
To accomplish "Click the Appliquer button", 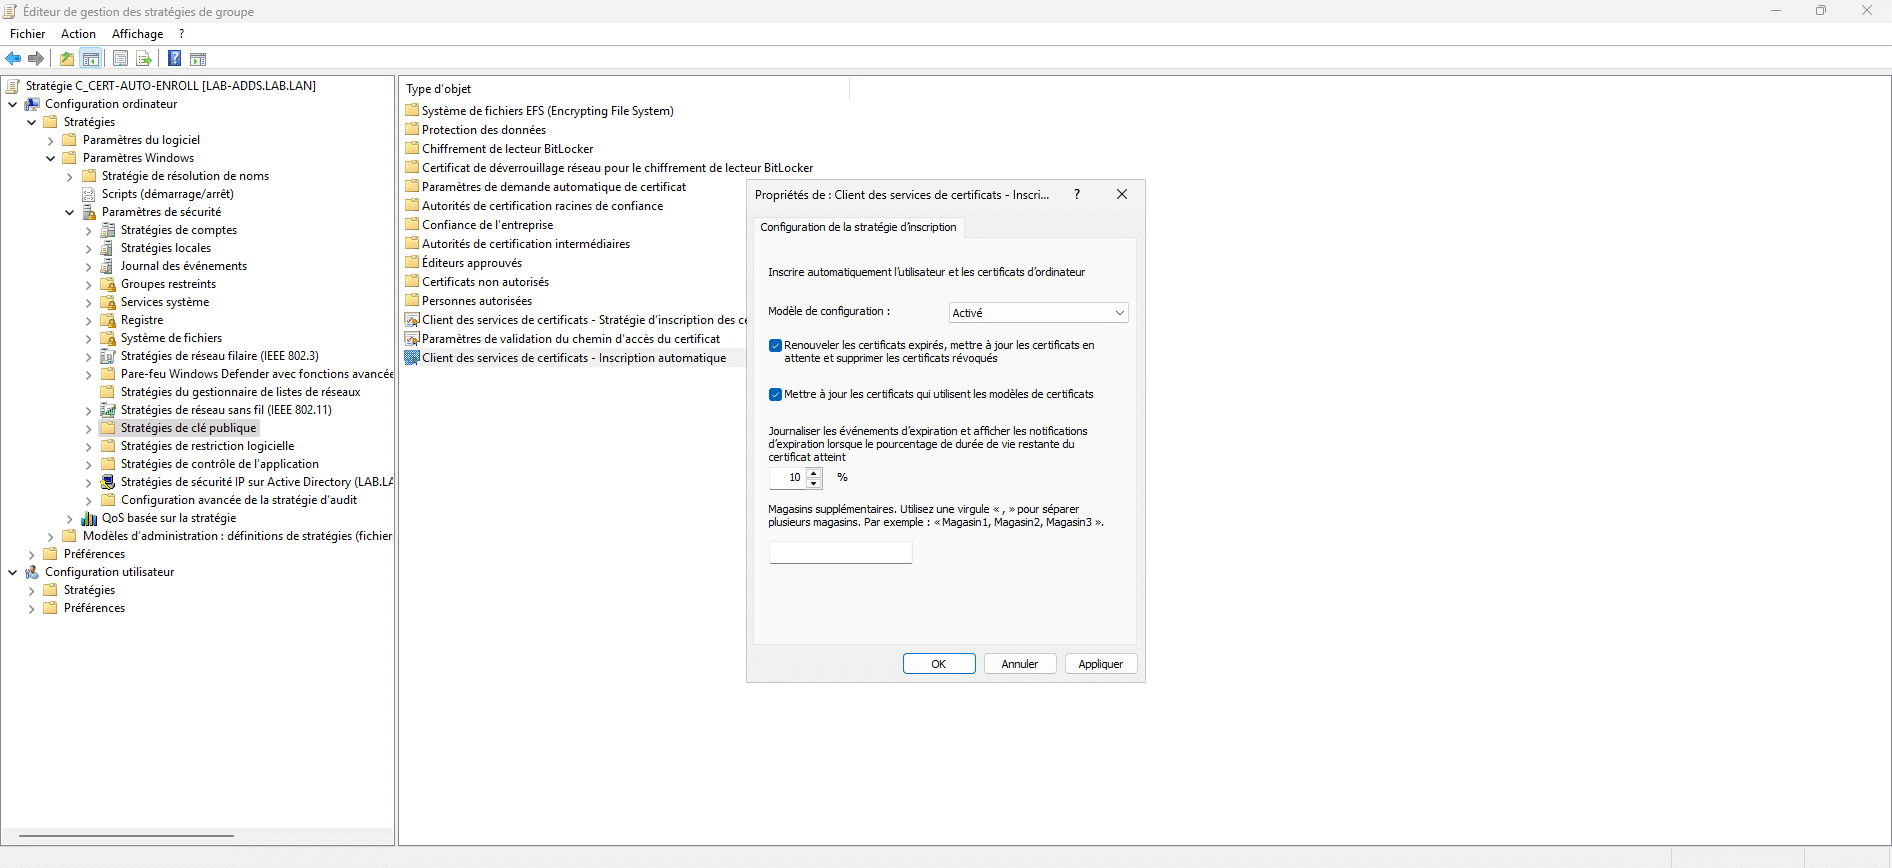I will 1100,664.
